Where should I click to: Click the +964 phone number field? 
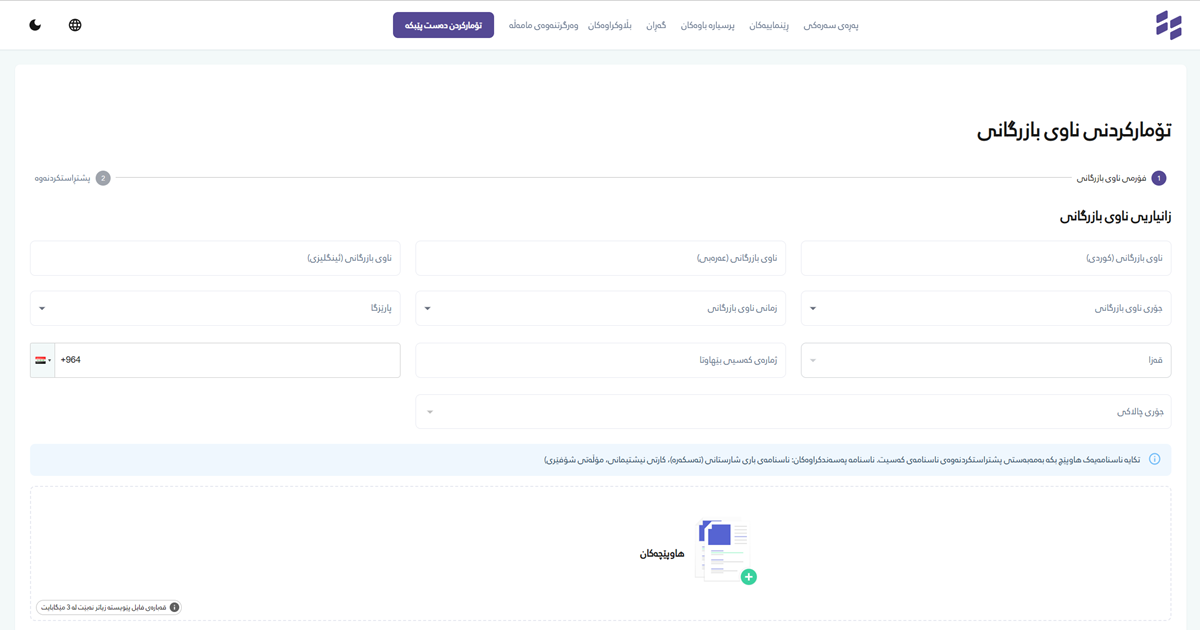pyautogui.click(x=227, y=360)
